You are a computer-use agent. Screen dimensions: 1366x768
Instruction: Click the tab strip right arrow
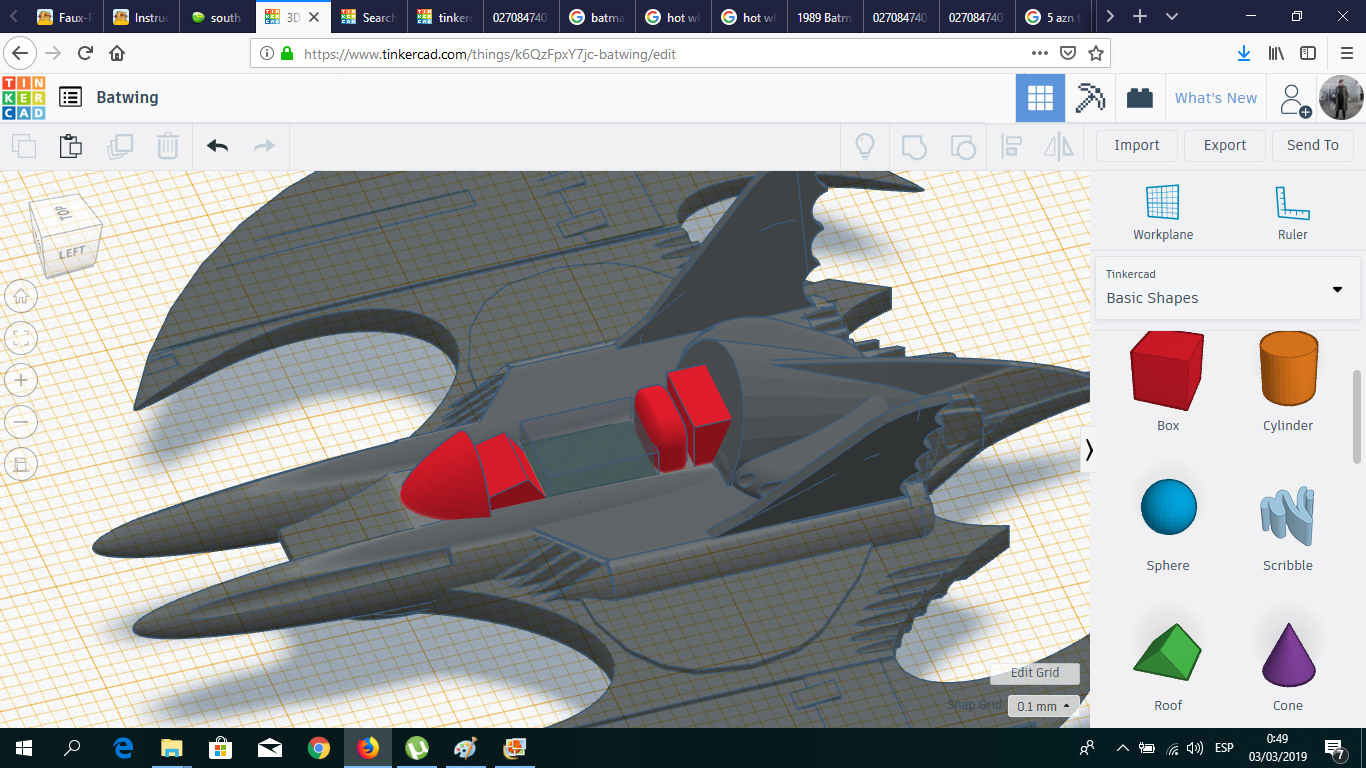pos(1110,16)
